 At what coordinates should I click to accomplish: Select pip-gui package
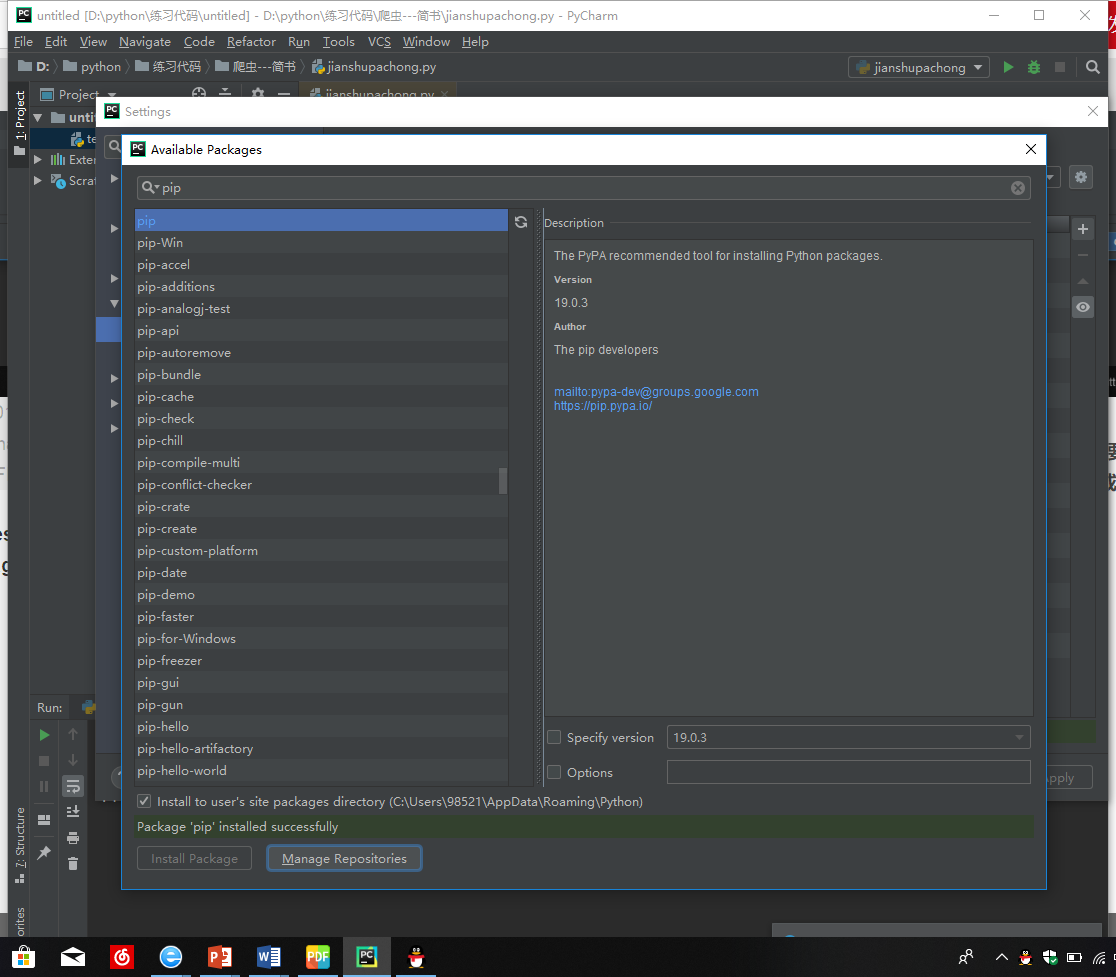click(321, 682)
